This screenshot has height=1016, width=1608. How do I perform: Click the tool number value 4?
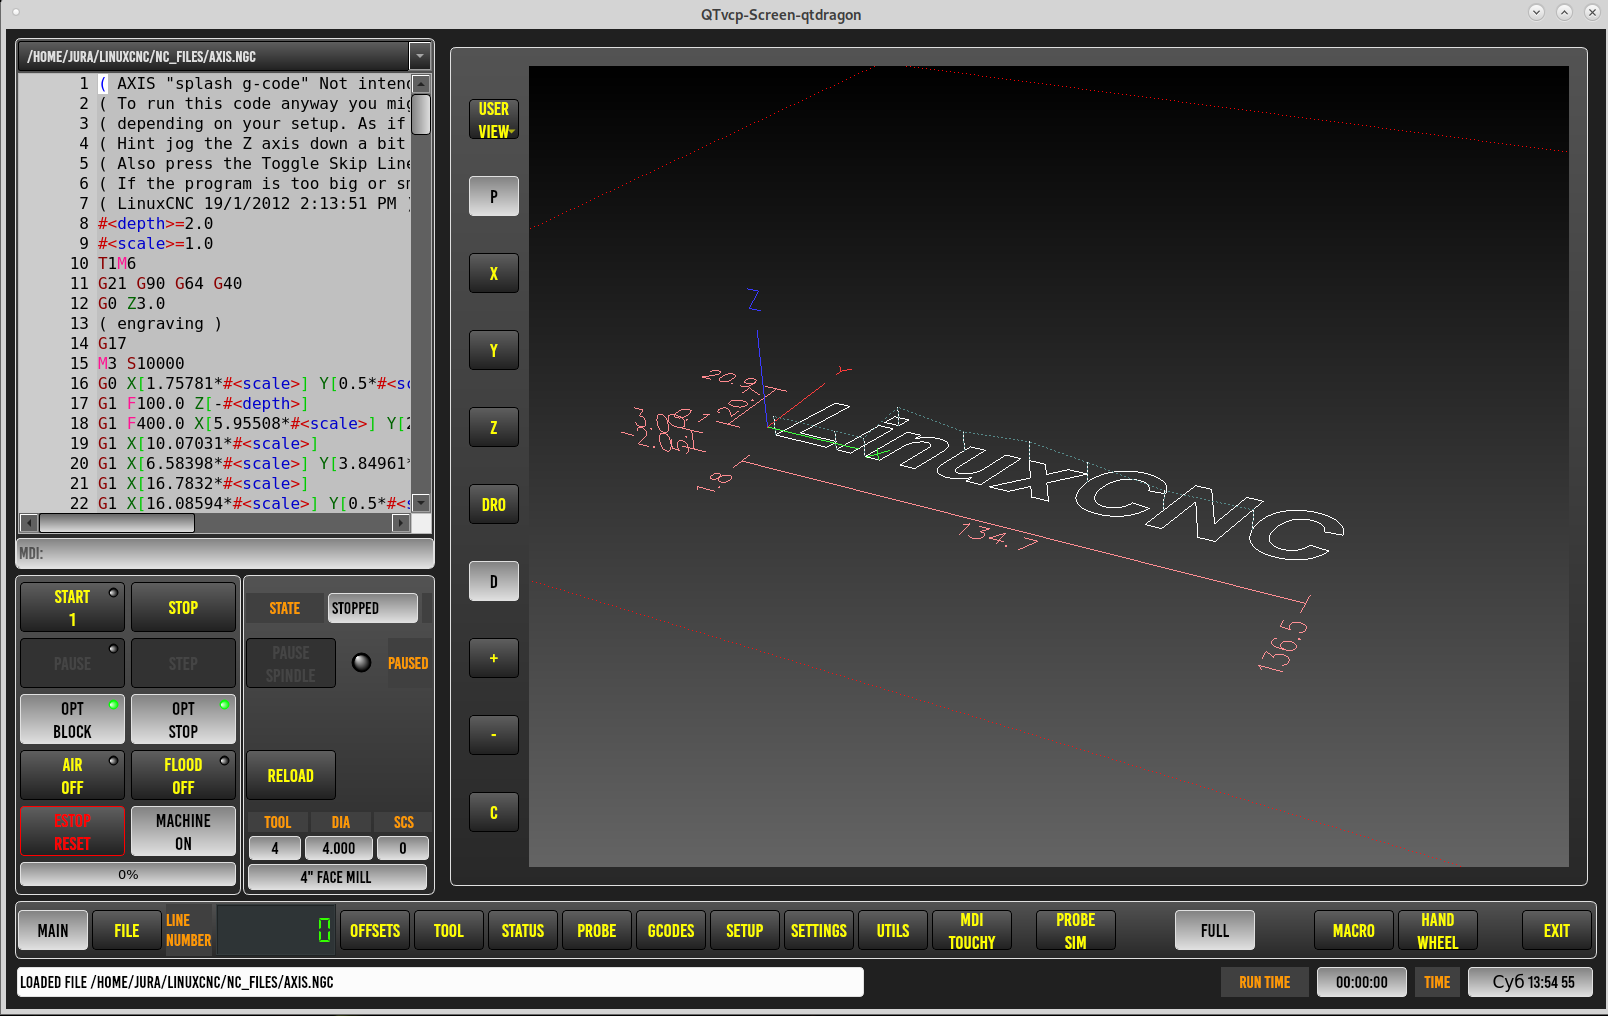275,848
